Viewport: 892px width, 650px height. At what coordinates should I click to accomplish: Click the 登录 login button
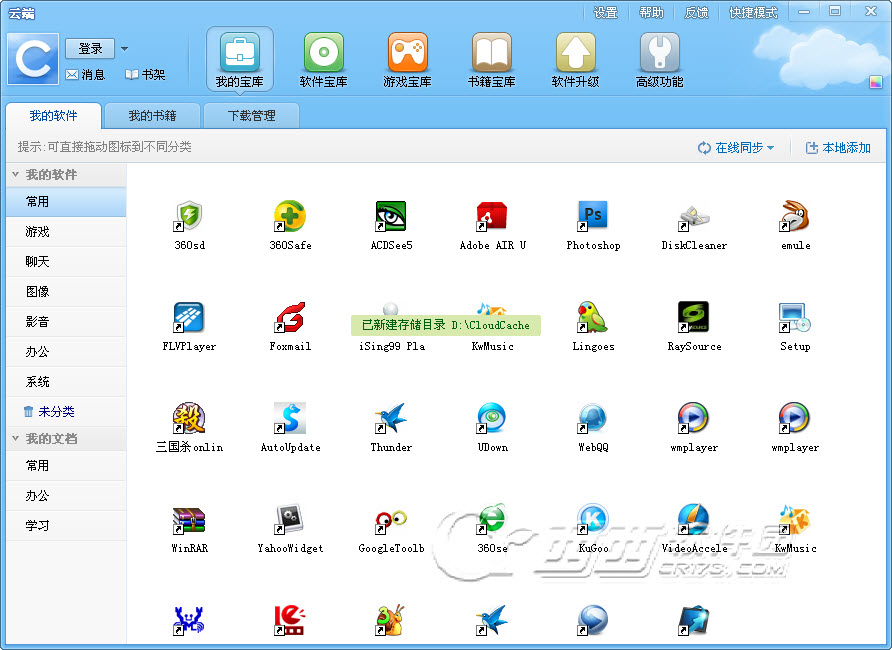pyautogui.click(x=90, y=49)
